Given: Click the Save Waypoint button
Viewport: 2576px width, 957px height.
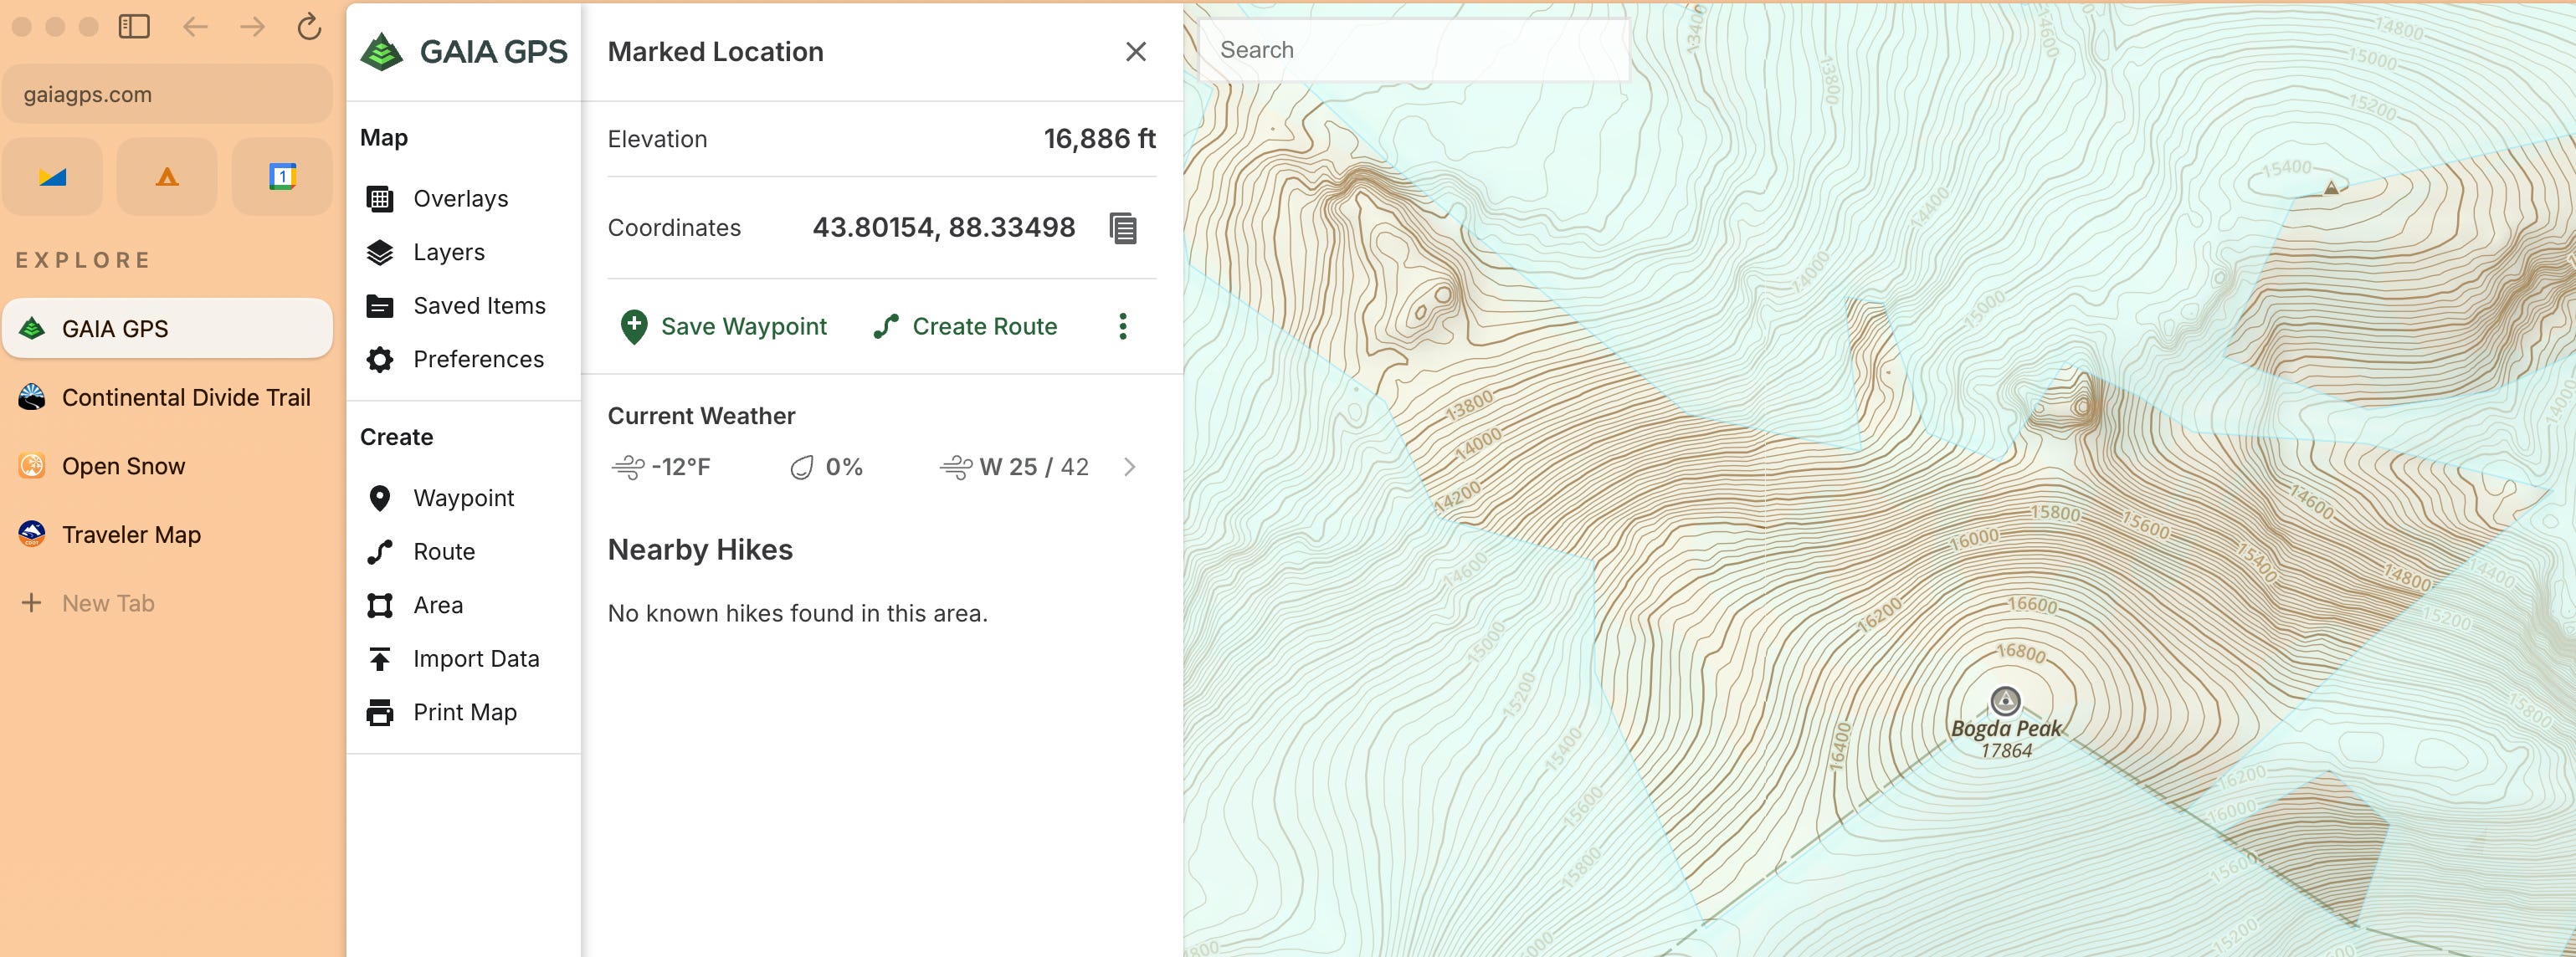Looking at the screenshot, I should [723, 327].
